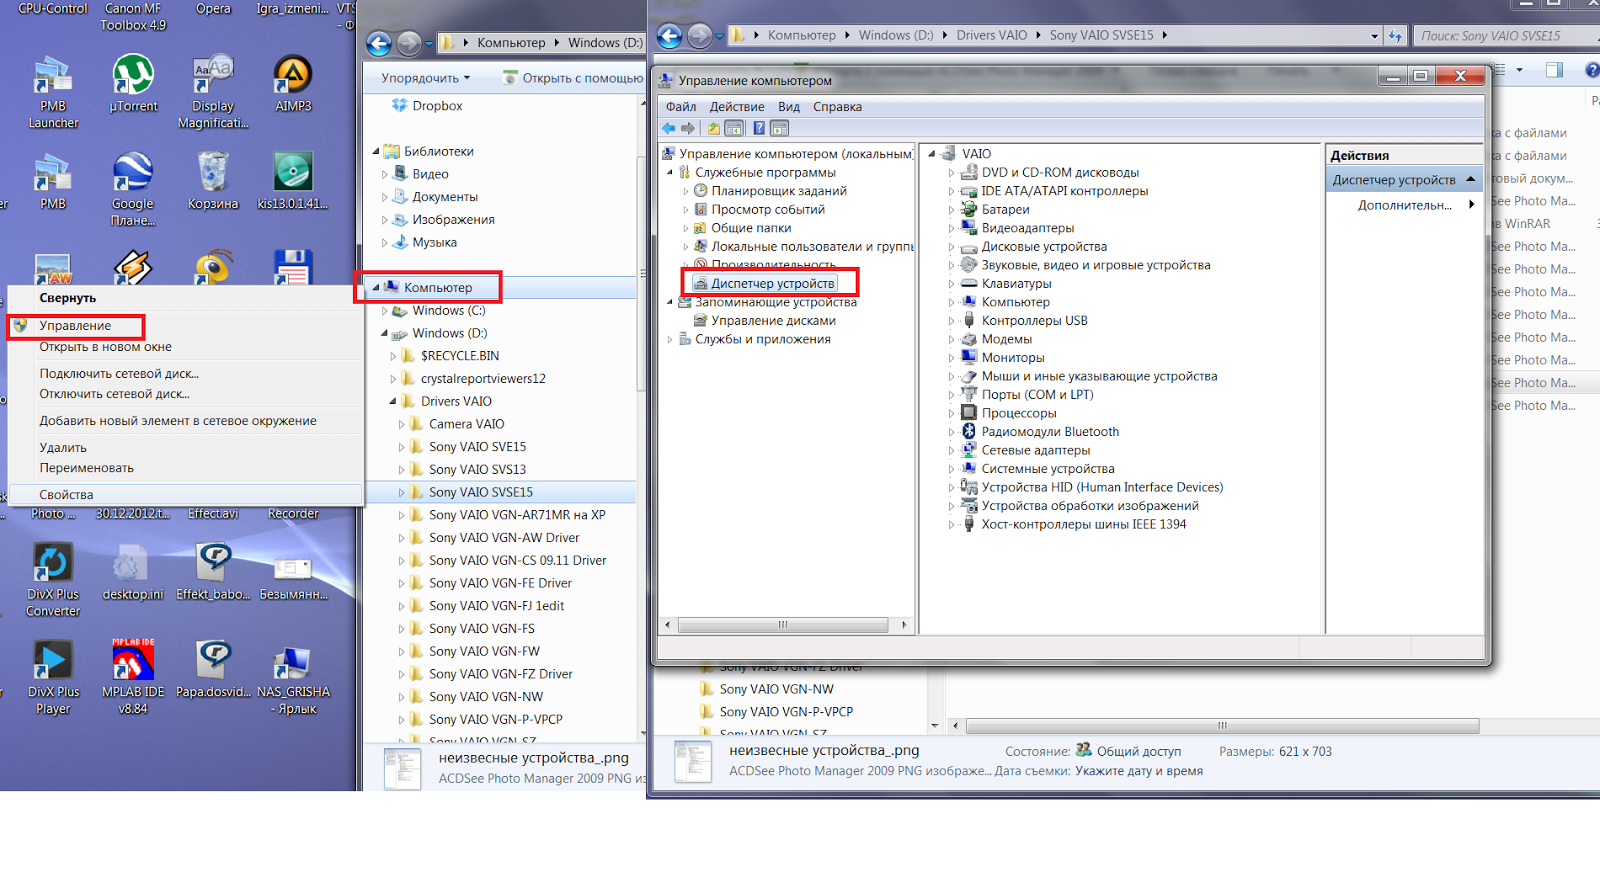The image size is (1600, 888).
Task: Click the Планировщик заданий clock icon
Action: tap(701, 190)
